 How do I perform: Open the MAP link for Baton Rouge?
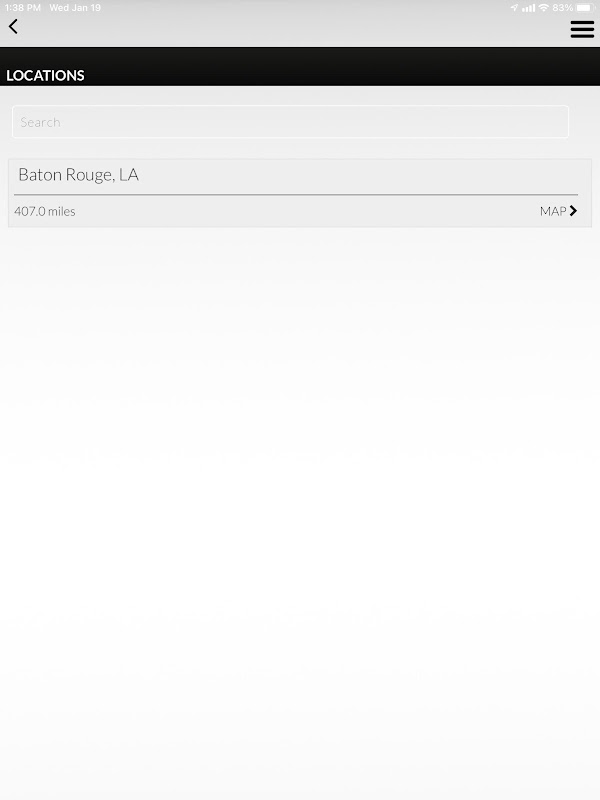point(558,211)
